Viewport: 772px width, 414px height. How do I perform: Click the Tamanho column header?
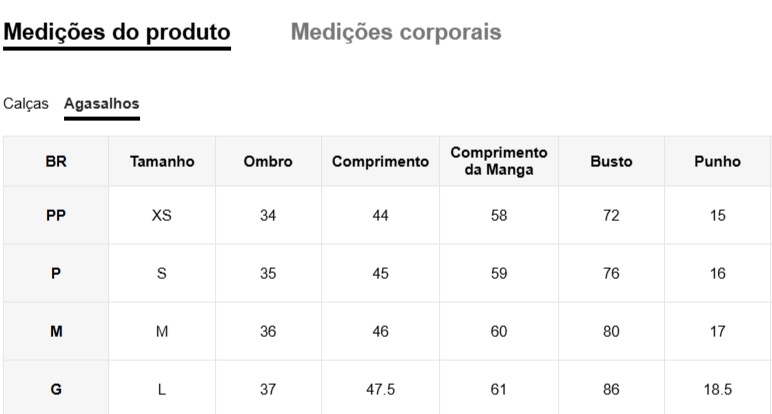point(162,161)
